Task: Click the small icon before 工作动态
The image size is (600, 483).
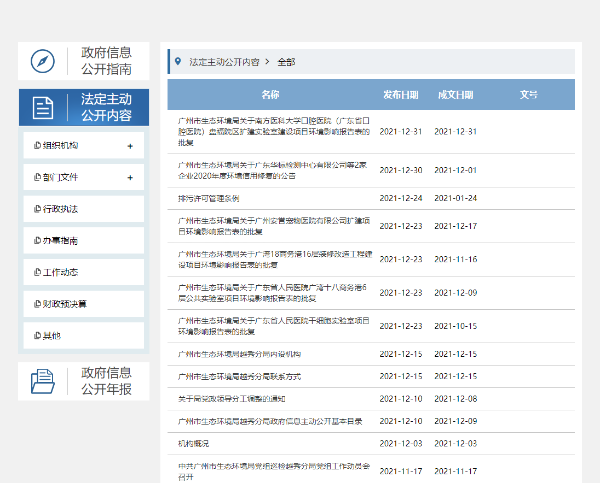Action: 37,272
